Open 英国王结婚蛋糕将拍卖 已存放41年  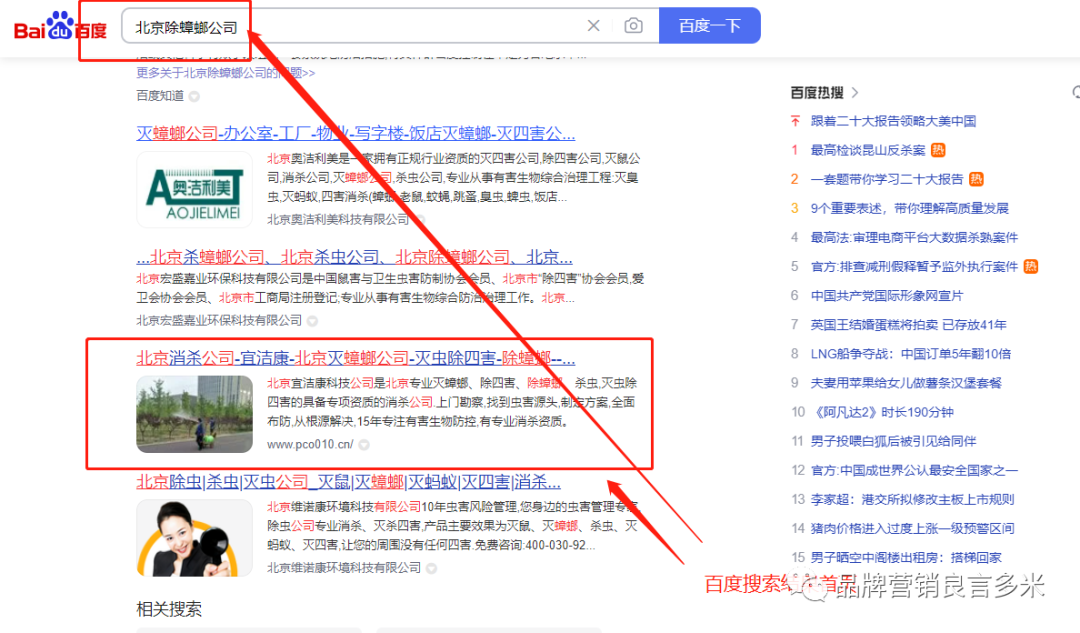pyautogui.click(x=908, y=324)
